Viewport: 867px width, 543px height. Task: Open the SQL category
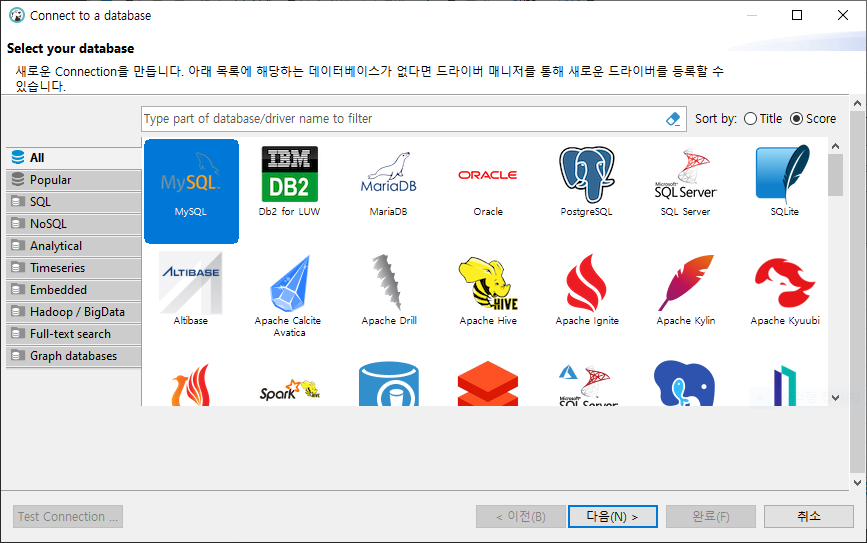pos(74,202)
